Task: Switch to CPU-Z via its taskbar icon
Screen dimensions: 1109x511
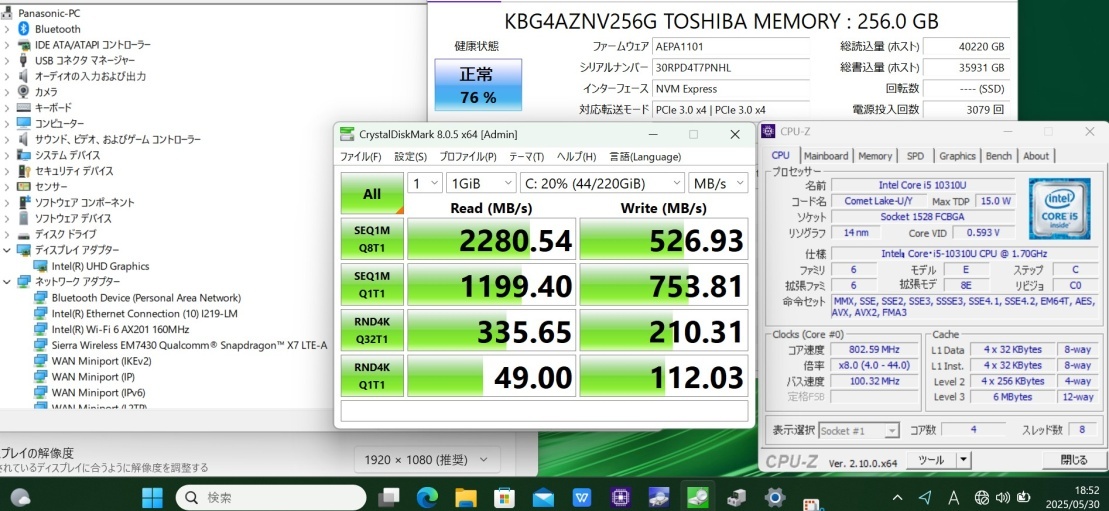Action: coord(620,497)
